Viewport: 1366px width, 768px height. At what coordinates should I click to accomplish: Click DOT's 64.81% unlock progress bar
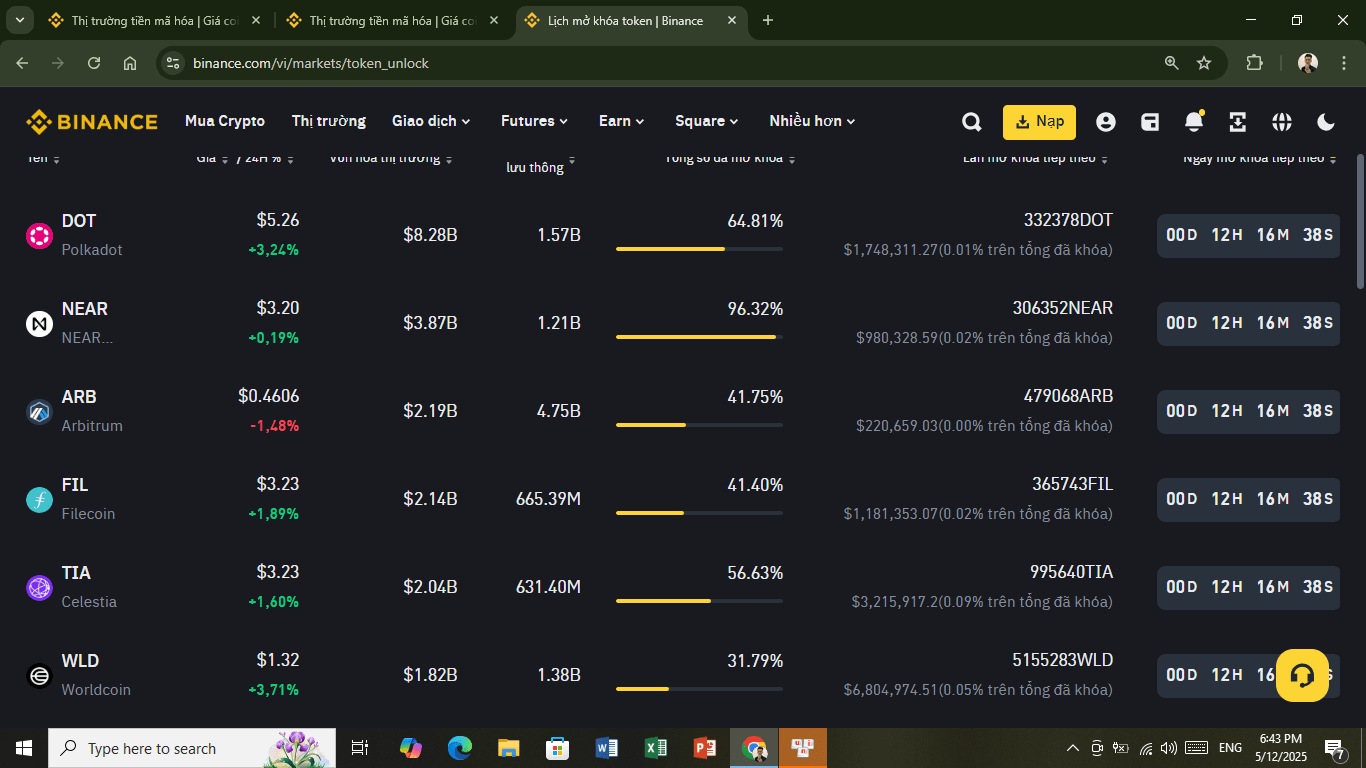(699, 249)
